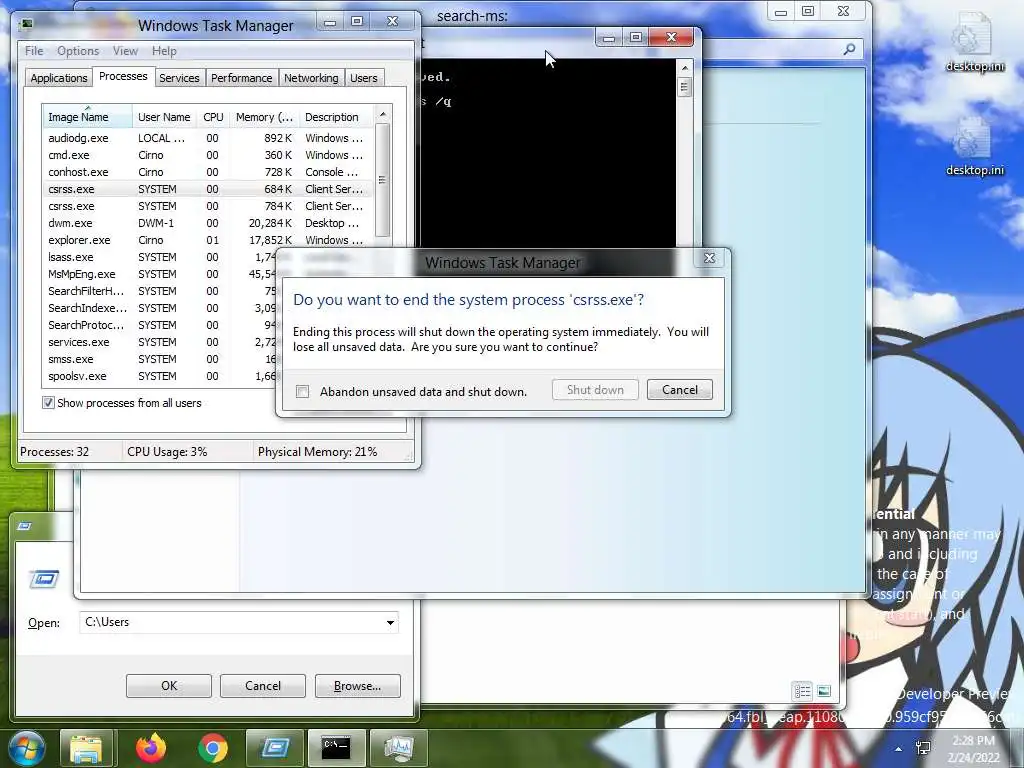Select the SearchFilterH... process row
Viewport: 1024px width, 768px height.
coord(160,291)
